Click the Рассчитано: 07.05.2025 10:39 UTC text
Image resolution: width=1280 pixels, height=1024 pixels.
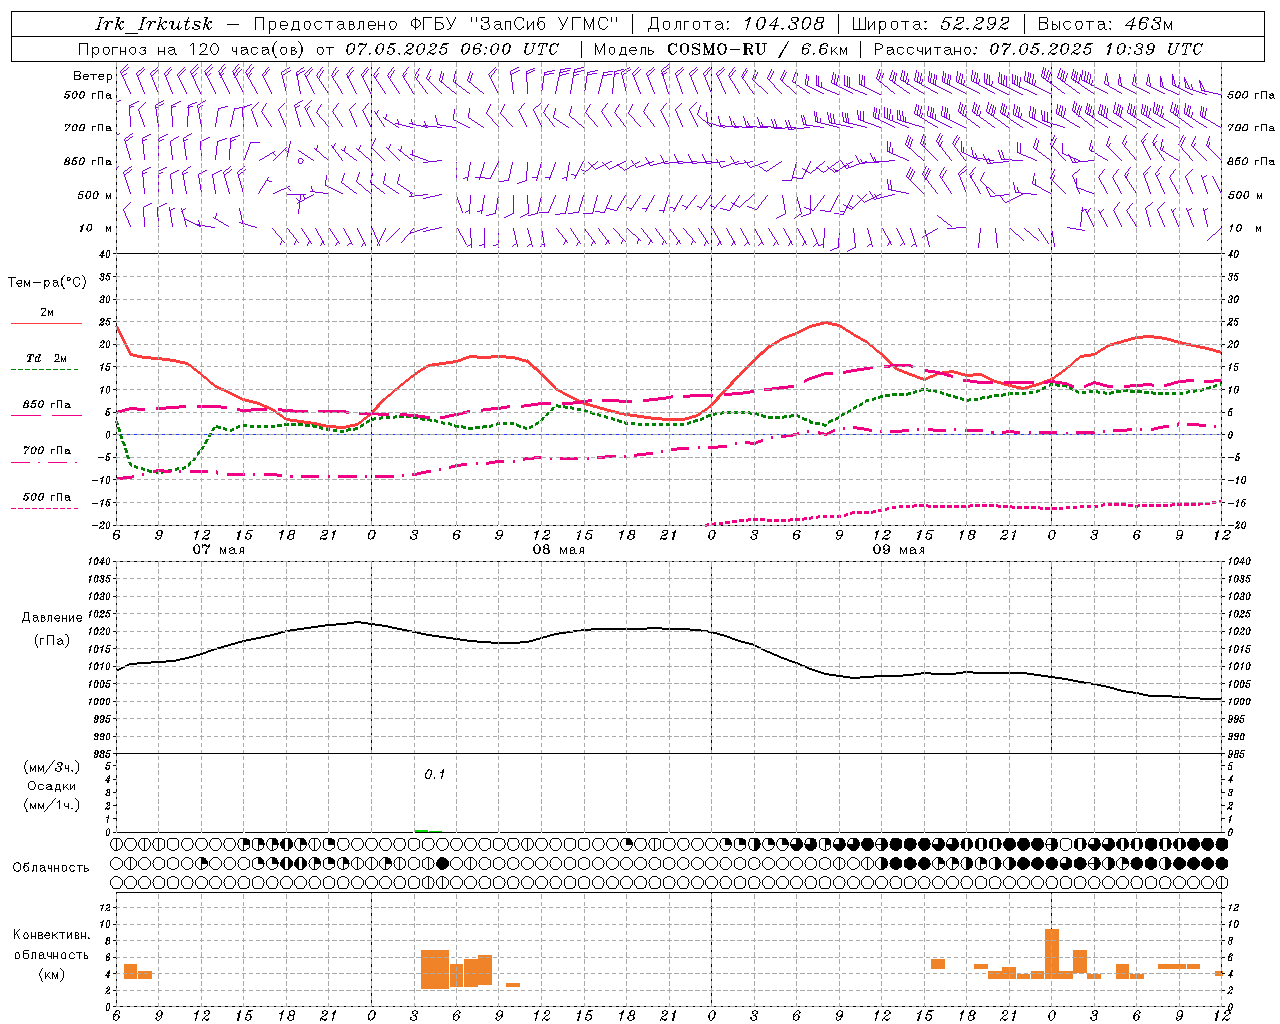(1038, 49)
